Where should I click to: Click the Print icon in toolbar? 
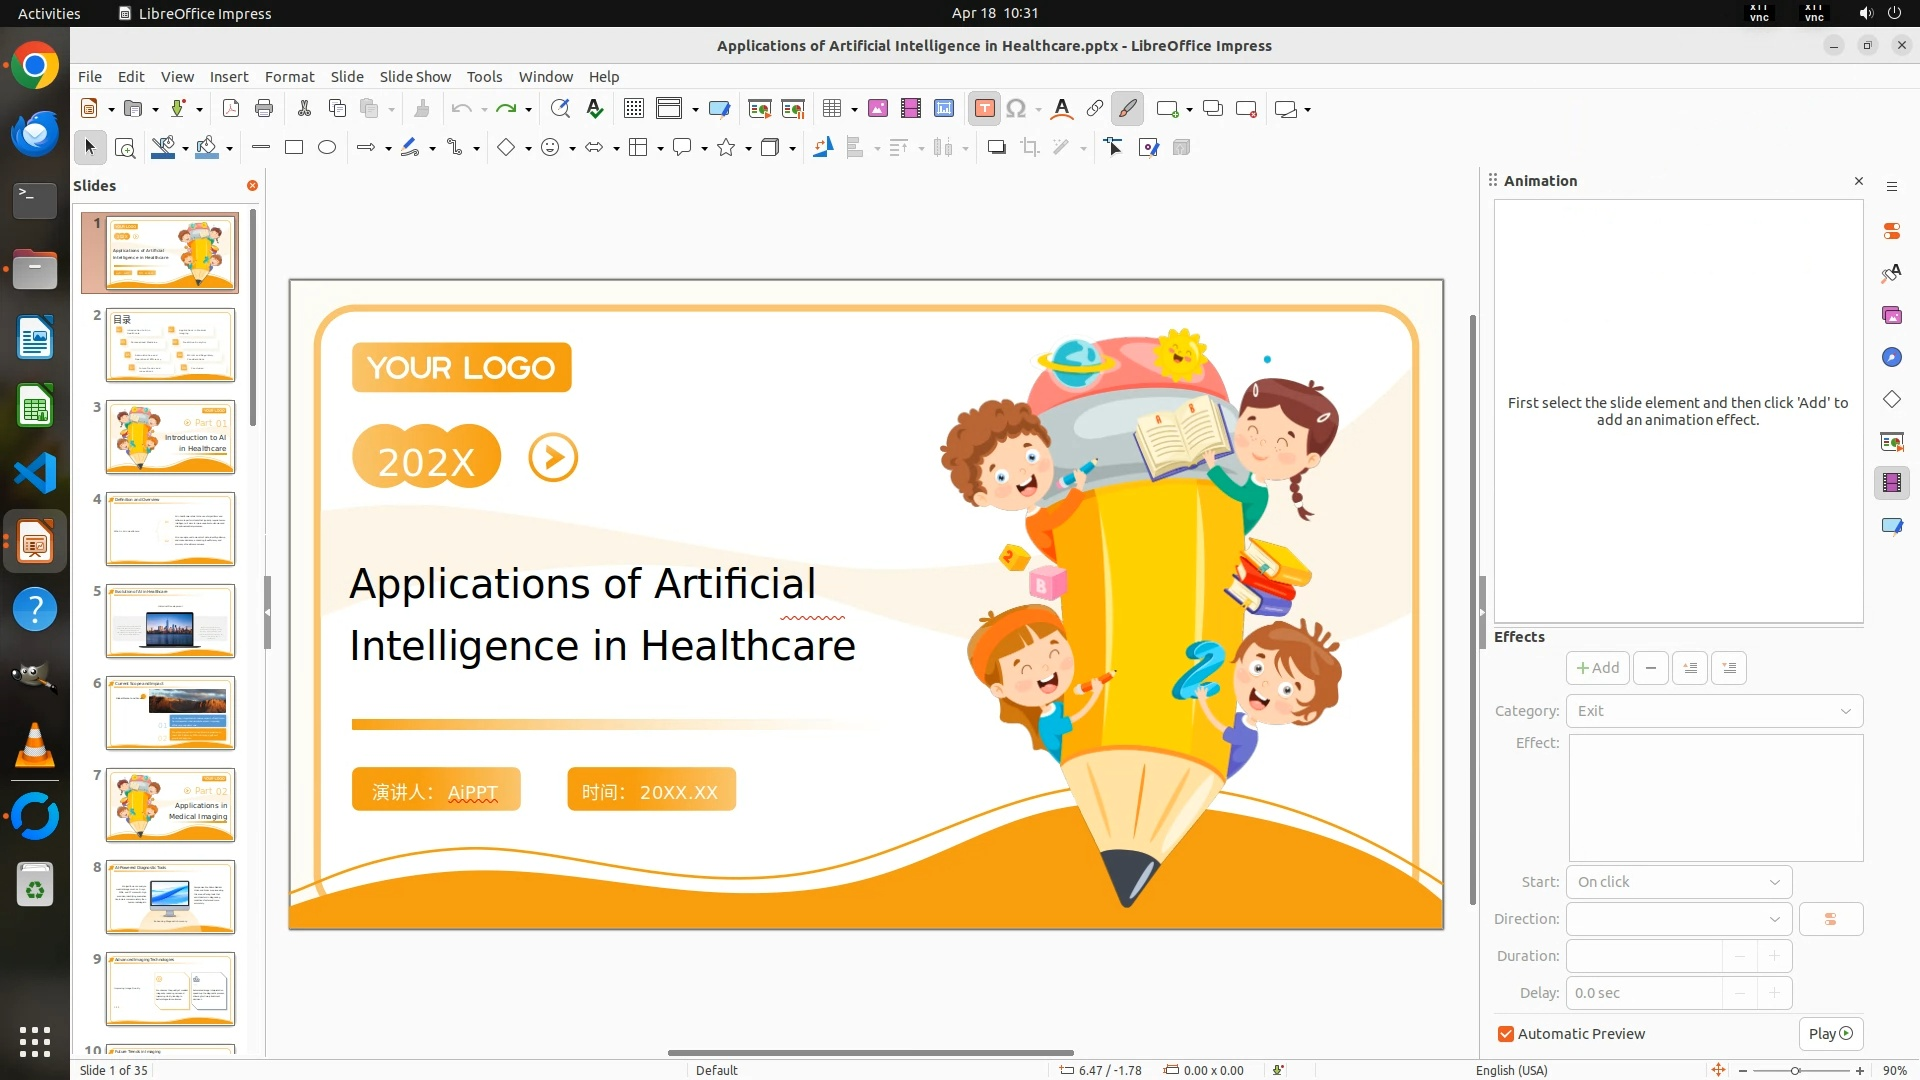coord(264,109)
